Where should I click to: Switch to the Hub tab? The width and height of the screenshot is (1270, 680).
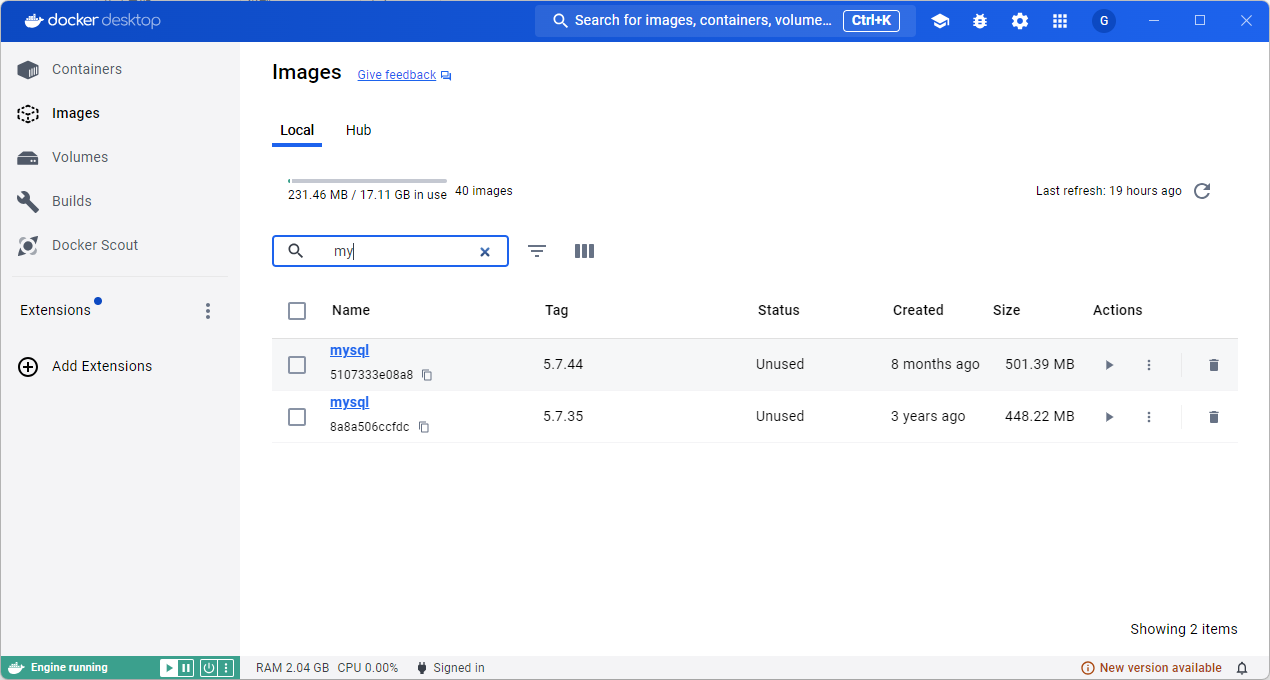tap(358, 130)
